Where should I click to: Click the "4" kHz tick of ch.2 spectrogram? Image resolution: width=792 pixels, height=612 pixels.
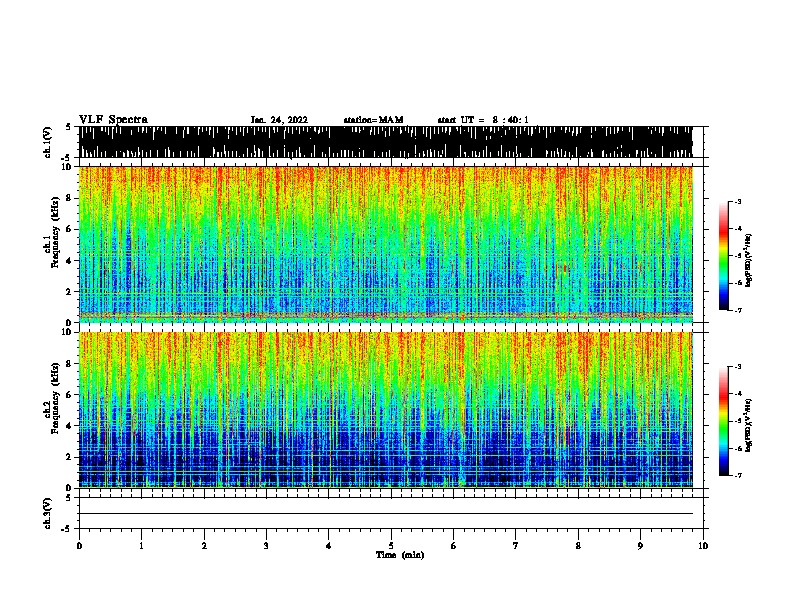[x=70, y=426]
